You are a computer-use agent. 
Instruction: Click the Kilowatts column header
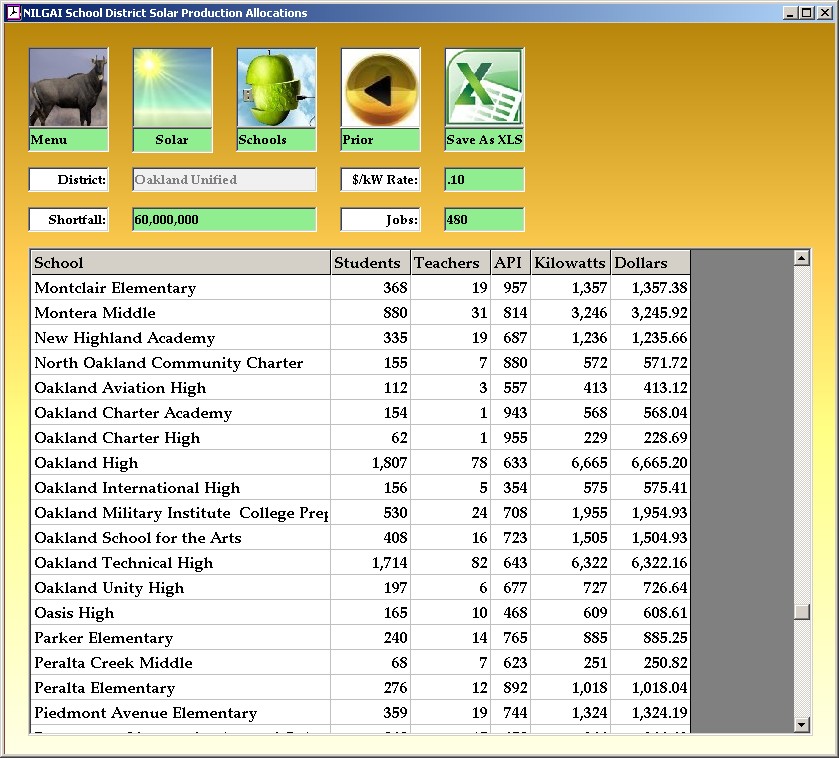point(570,263)
